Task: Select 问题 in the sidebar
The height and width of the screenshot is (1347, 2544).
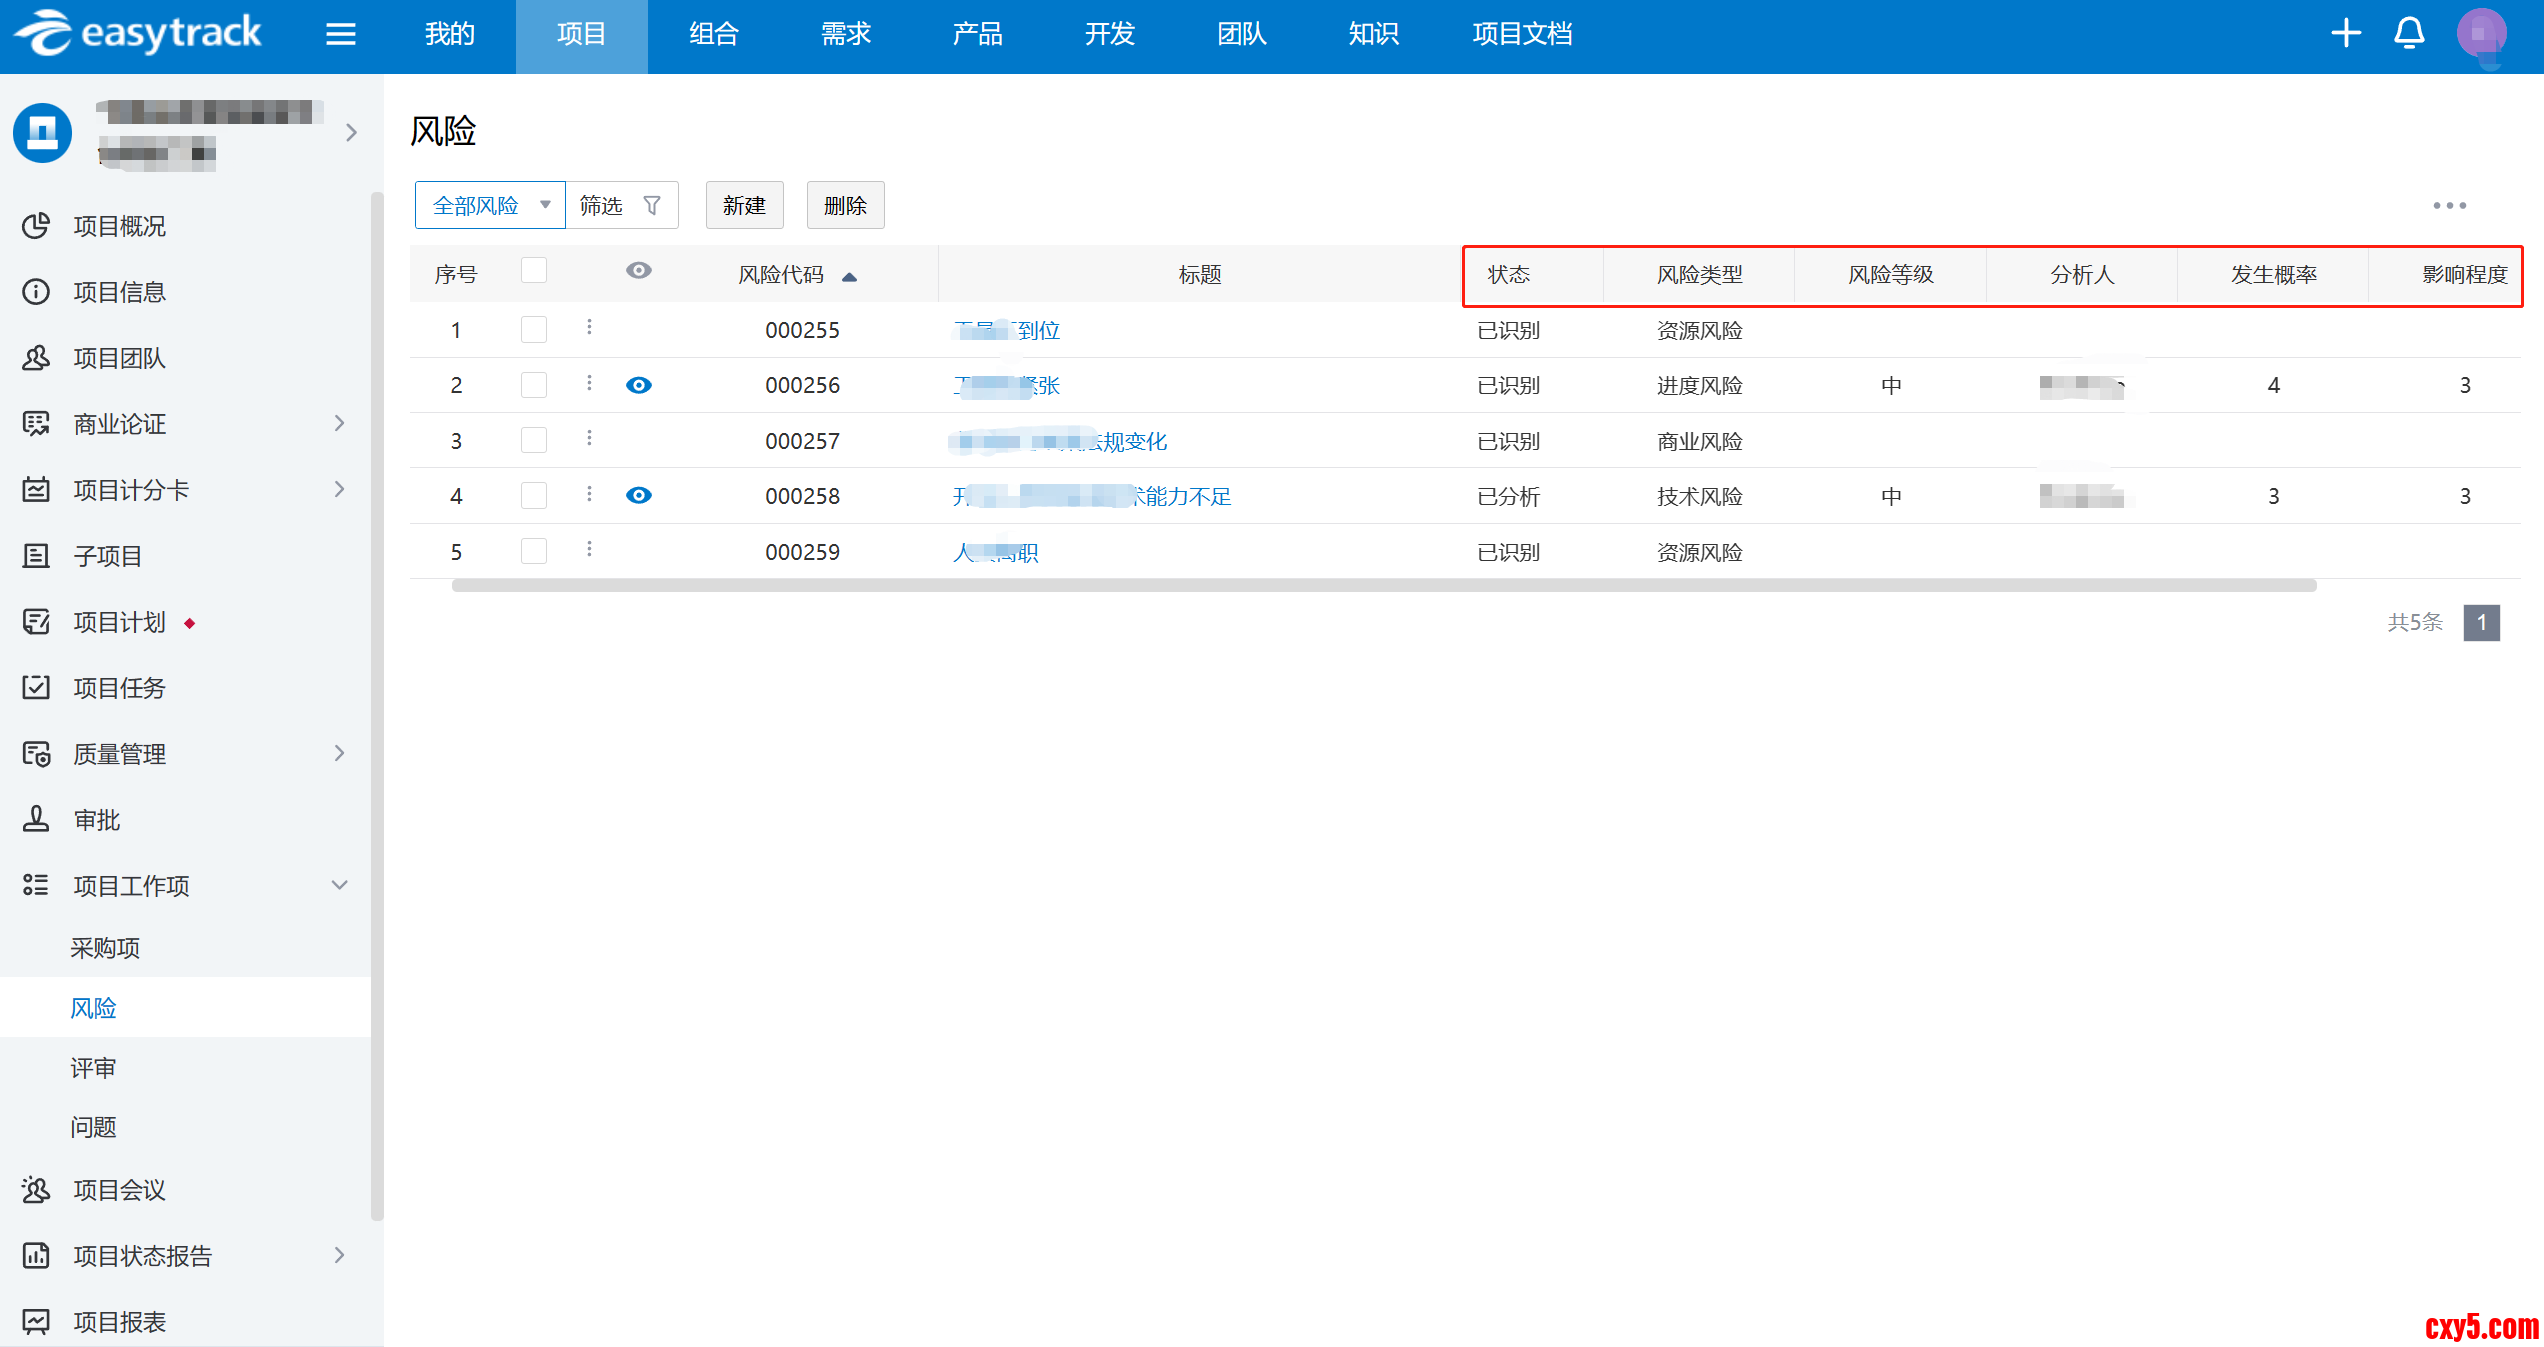Action: coord(93,1127)
